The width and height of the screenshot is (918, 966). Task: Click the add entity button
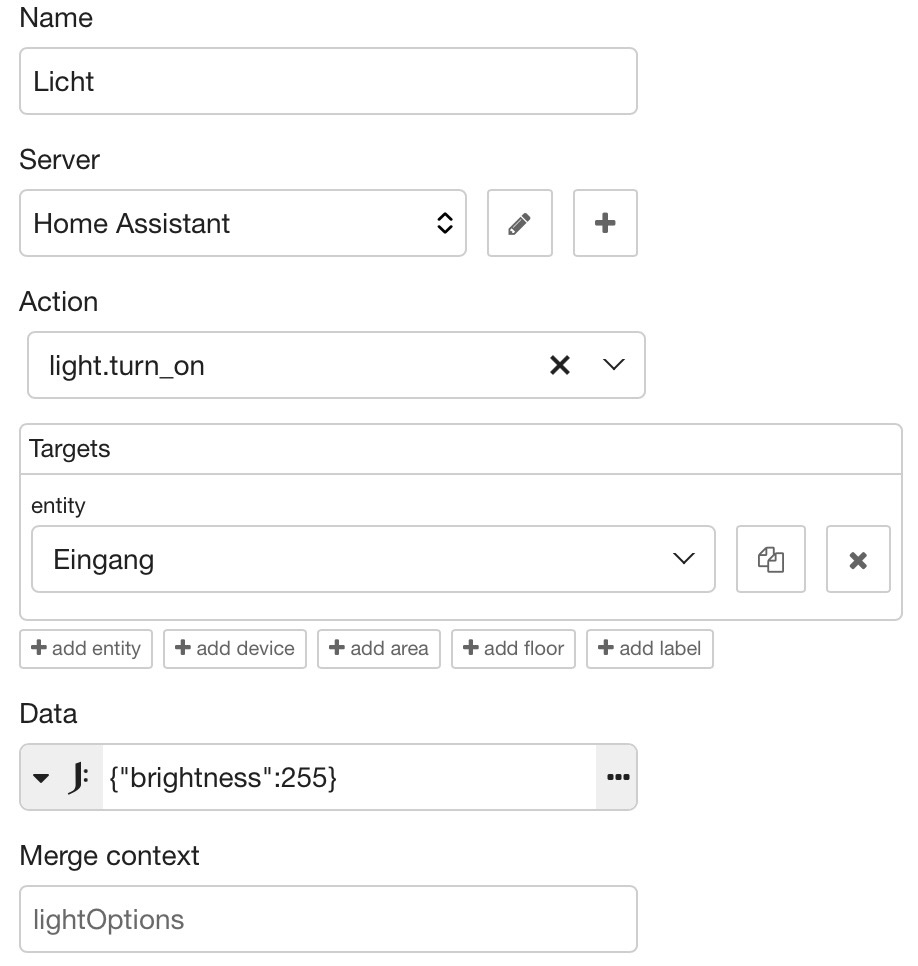tap(86, 649)
